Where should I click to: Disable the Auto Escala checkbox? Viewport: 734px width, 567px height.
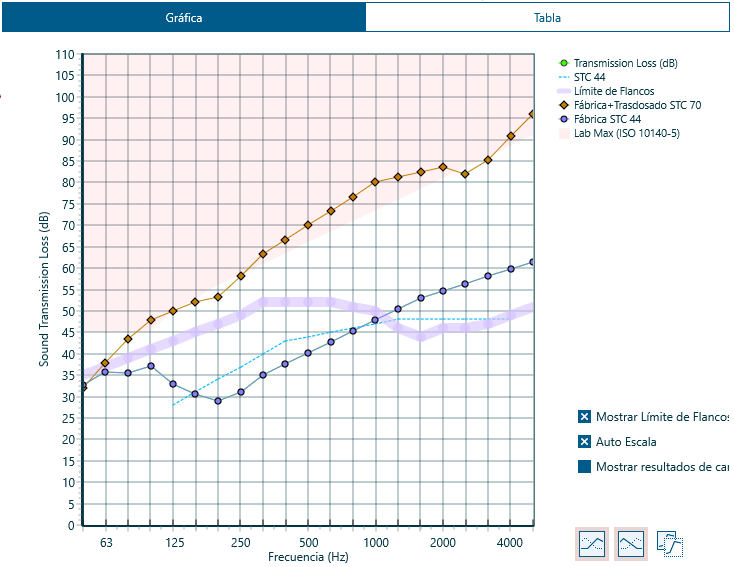[584, 442]
